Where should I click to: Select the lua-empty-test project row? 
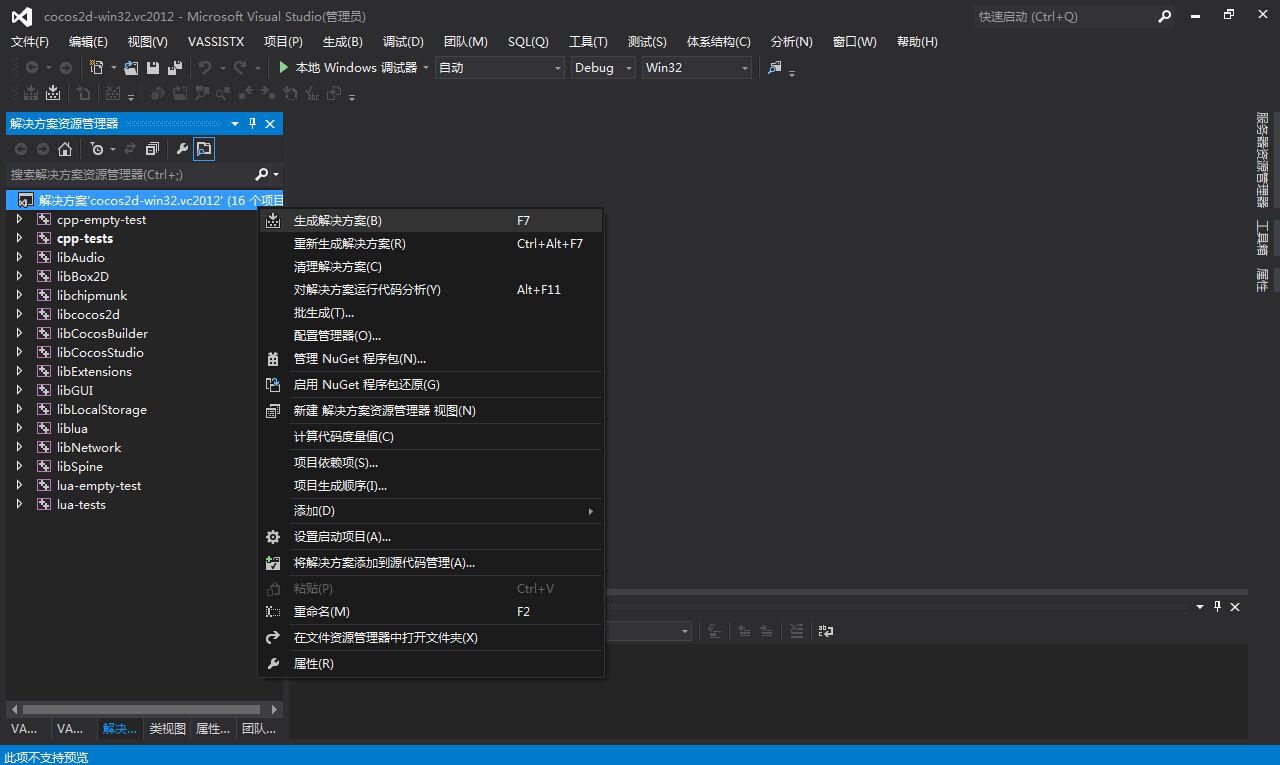coord(99,486)
